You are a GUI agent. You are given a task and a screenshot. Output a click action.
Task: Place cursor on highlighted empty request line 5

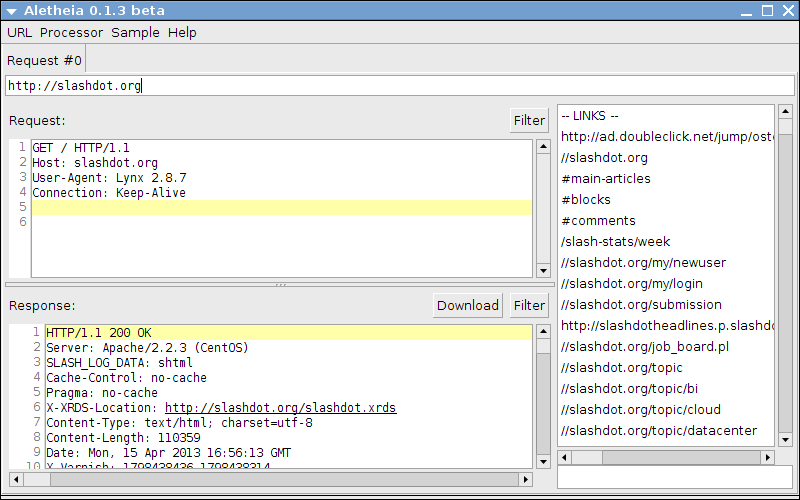[x=282, y=207]
